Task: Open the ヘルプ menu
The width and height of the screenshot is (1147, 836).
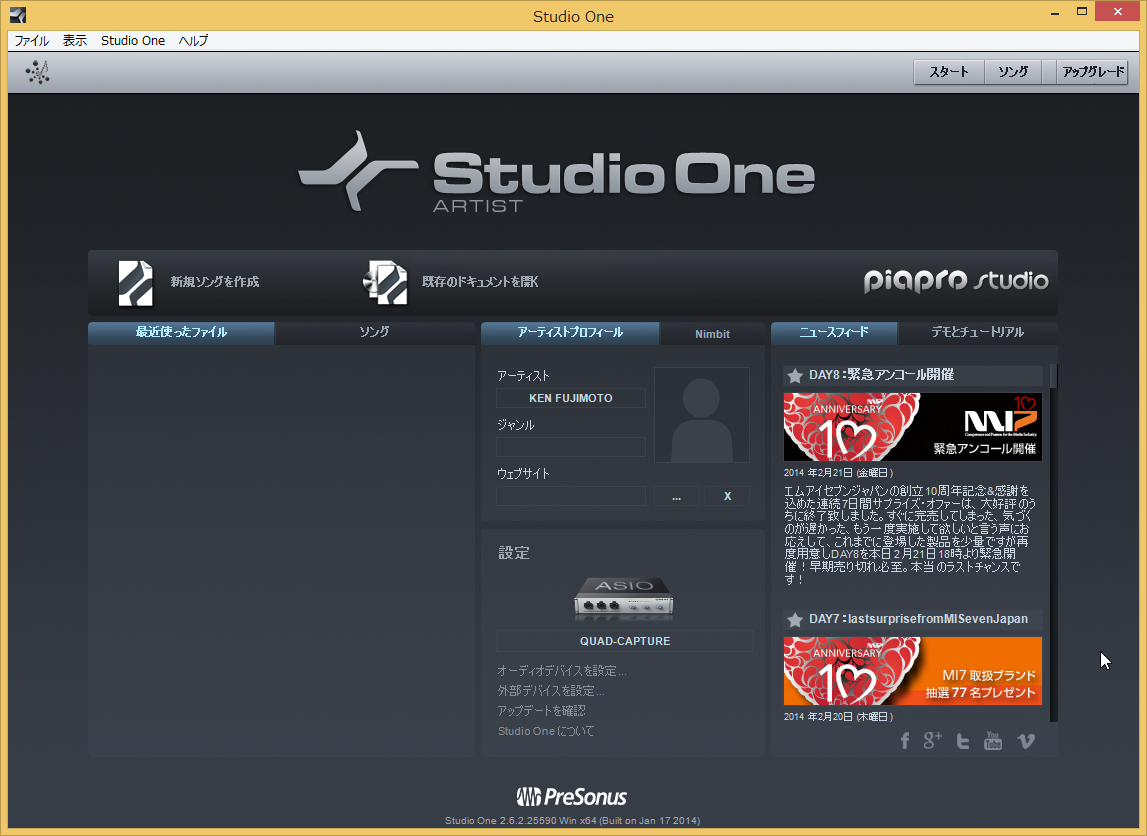Action: [x=193, y=40]
